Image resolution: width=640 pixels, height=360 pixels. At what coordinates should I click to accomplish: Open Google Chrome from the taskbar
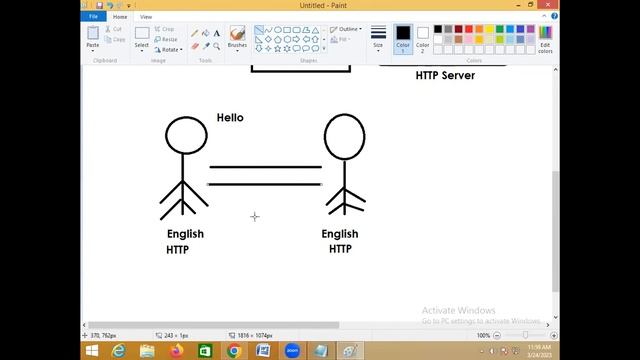pyautogui.click(x=234, y=351)
